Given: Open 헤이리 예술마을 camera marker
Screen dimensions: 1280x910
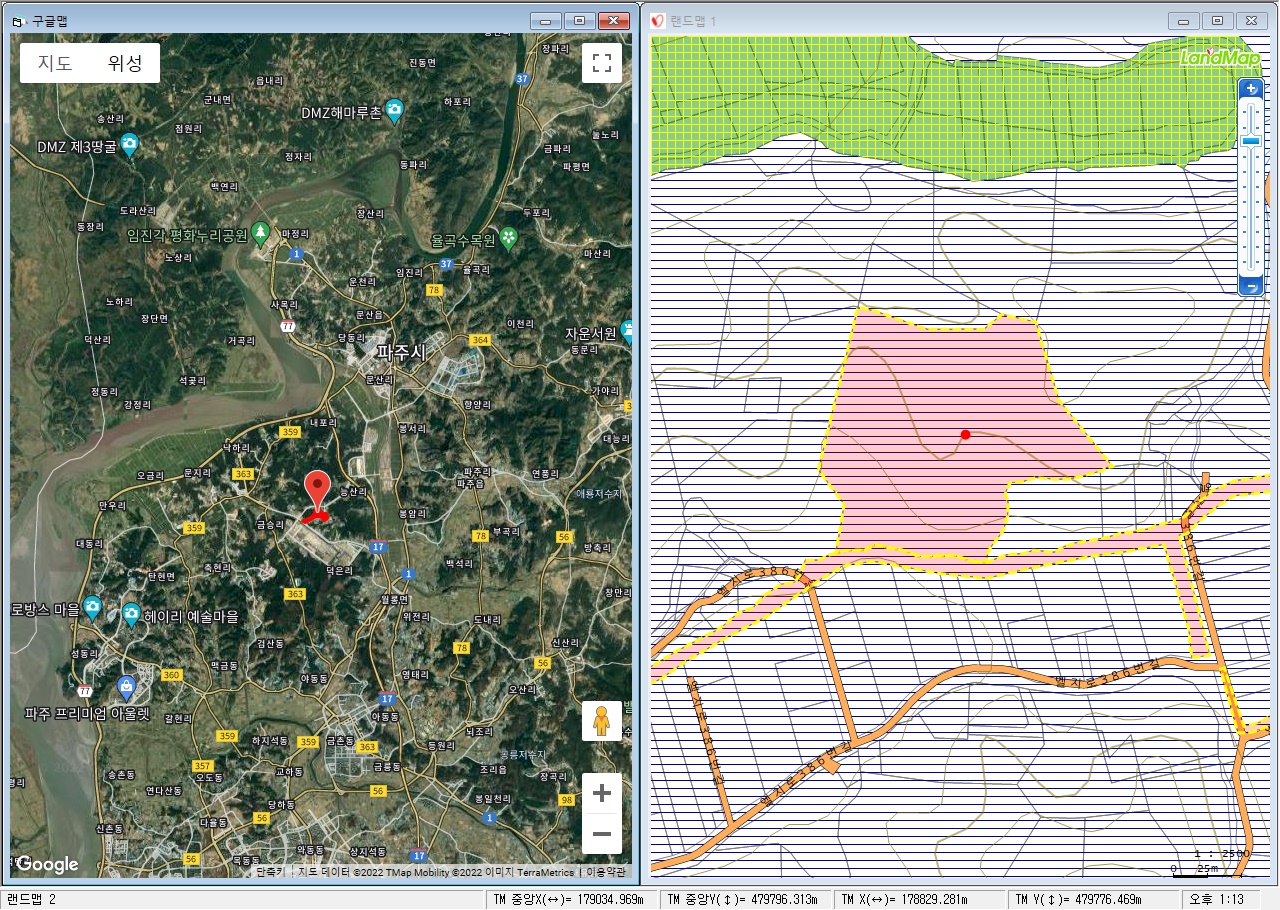Looking at the screenshot, I should (x=131, y=615).
